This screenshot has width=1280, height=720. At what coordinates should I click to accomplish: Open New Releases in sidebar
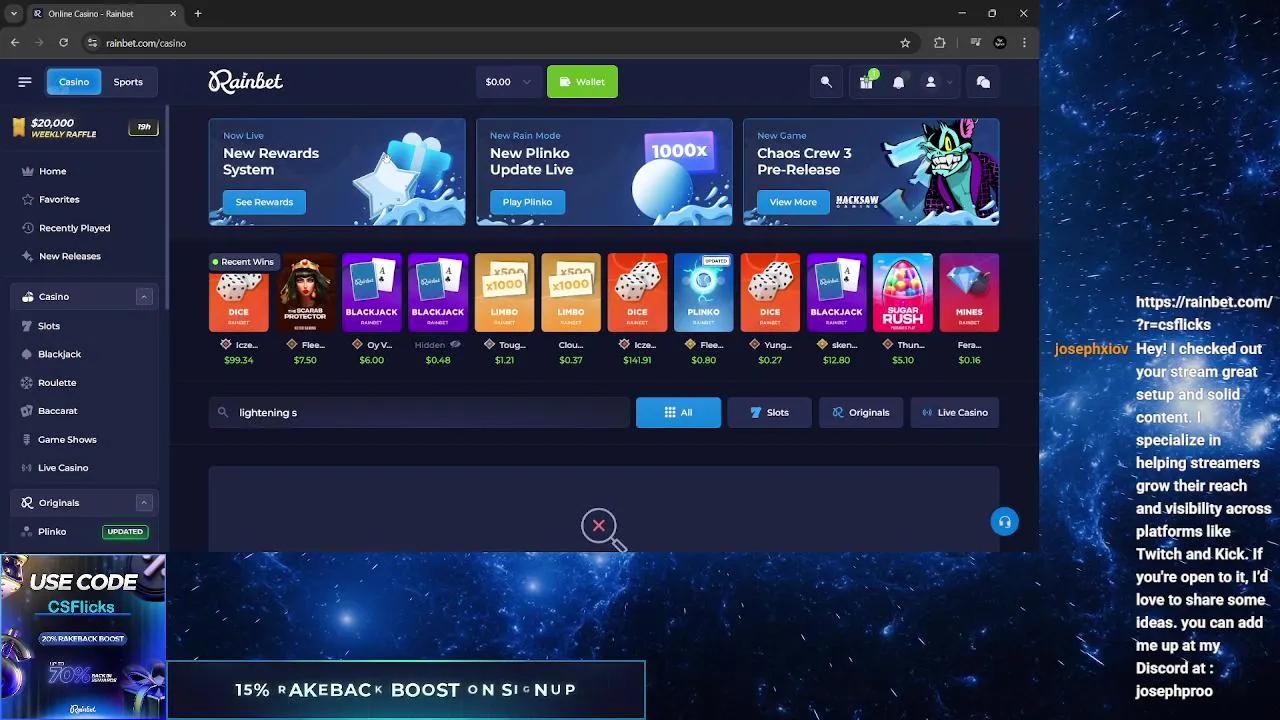(x=70, y=256)
